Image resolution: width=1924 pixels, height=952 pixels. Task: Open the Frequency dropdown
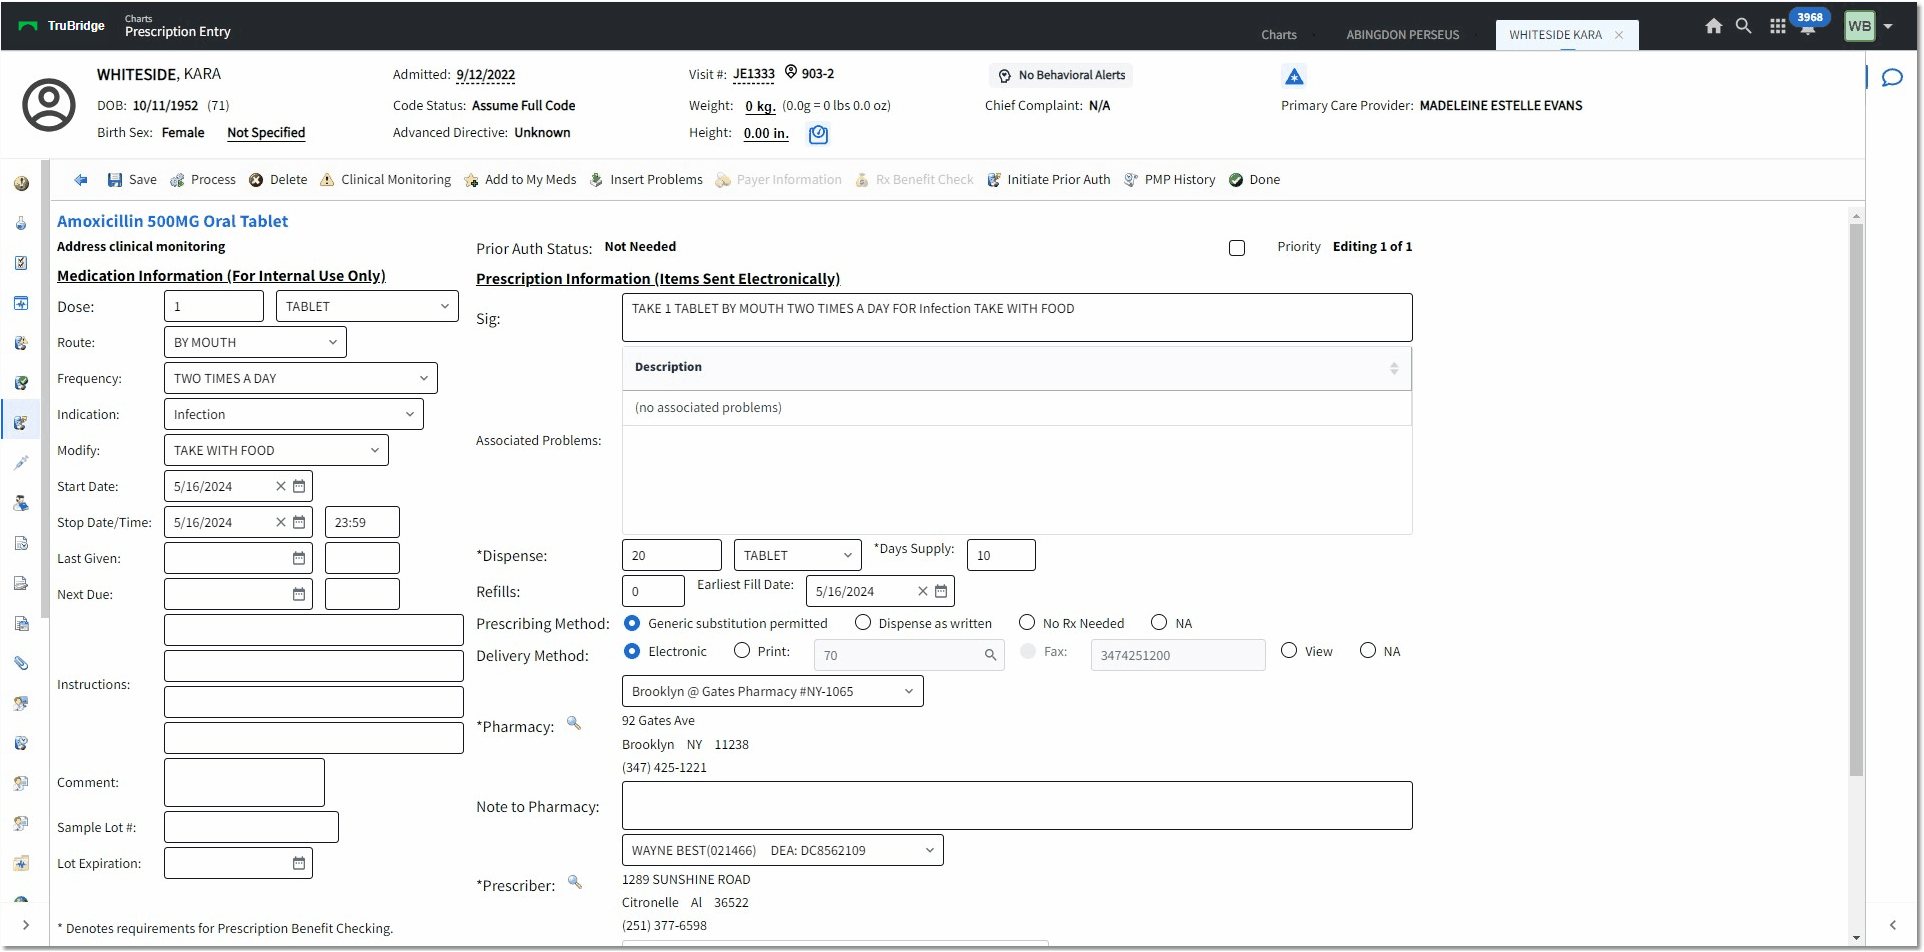pos(301,378)
